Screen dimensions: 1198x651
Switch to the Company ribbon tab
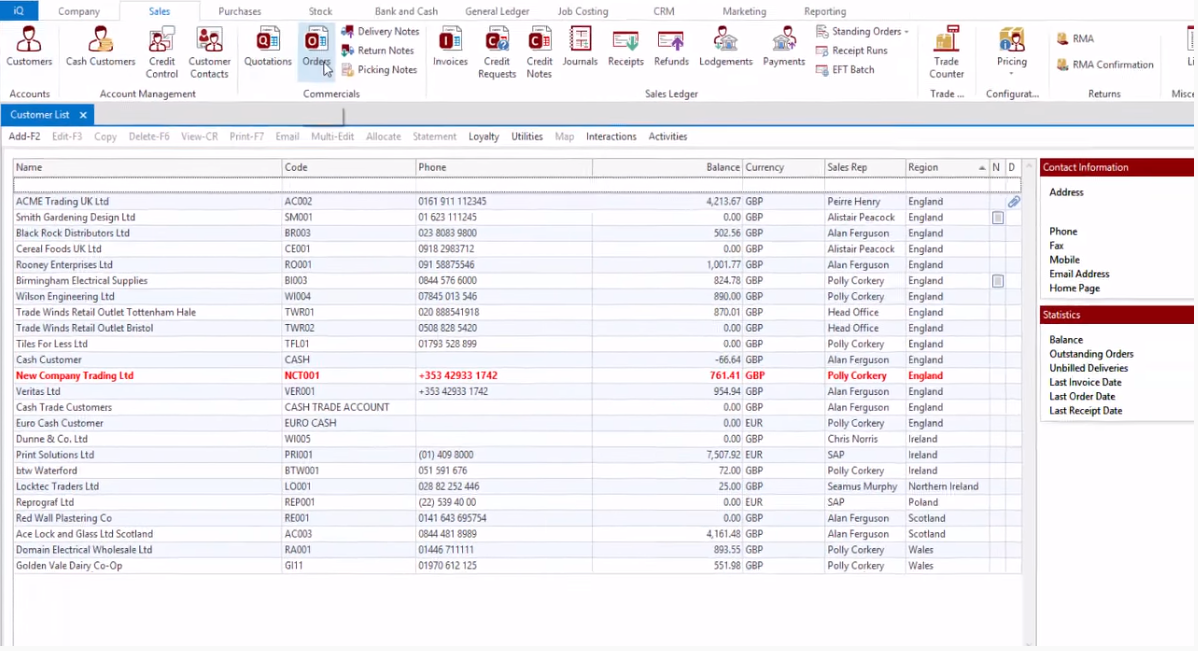click(x=79, y=11)
